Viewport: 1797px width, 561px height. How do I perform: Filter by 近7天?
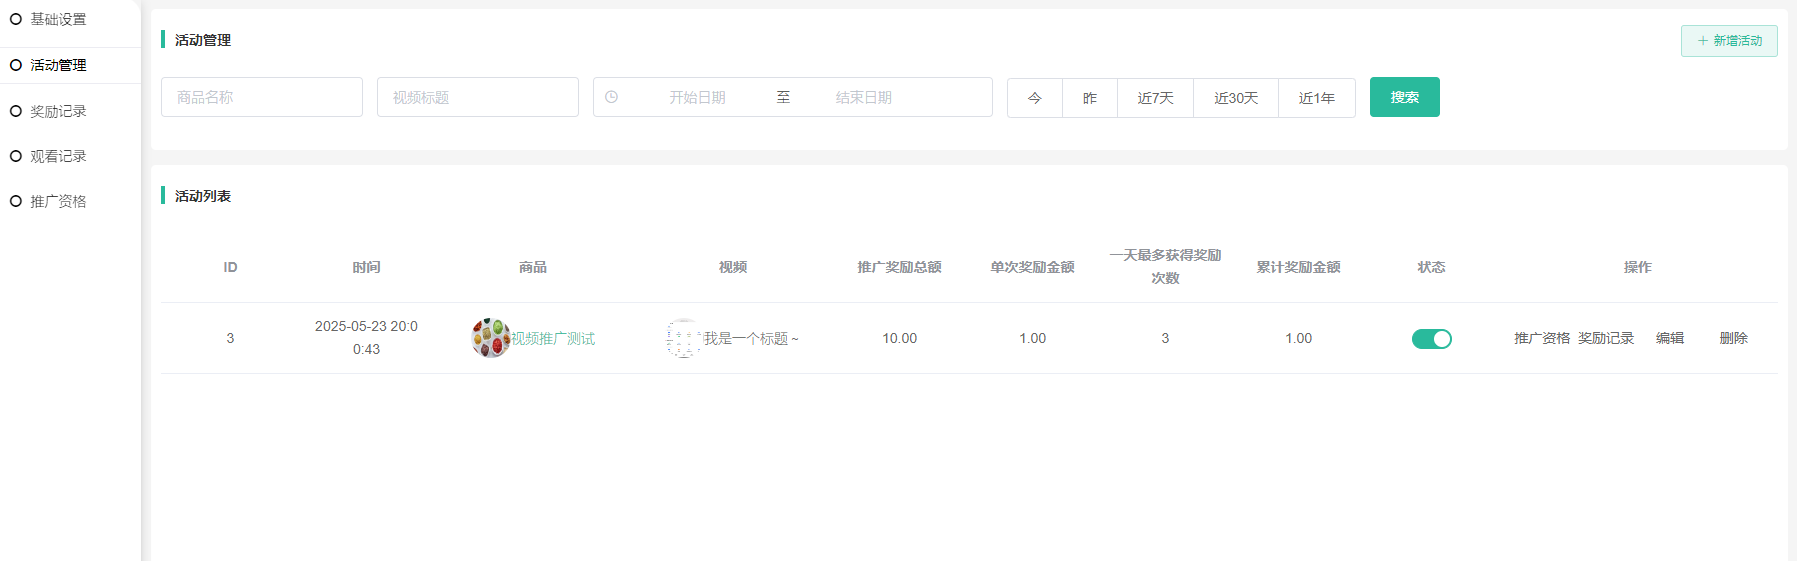pos(1155,98)
